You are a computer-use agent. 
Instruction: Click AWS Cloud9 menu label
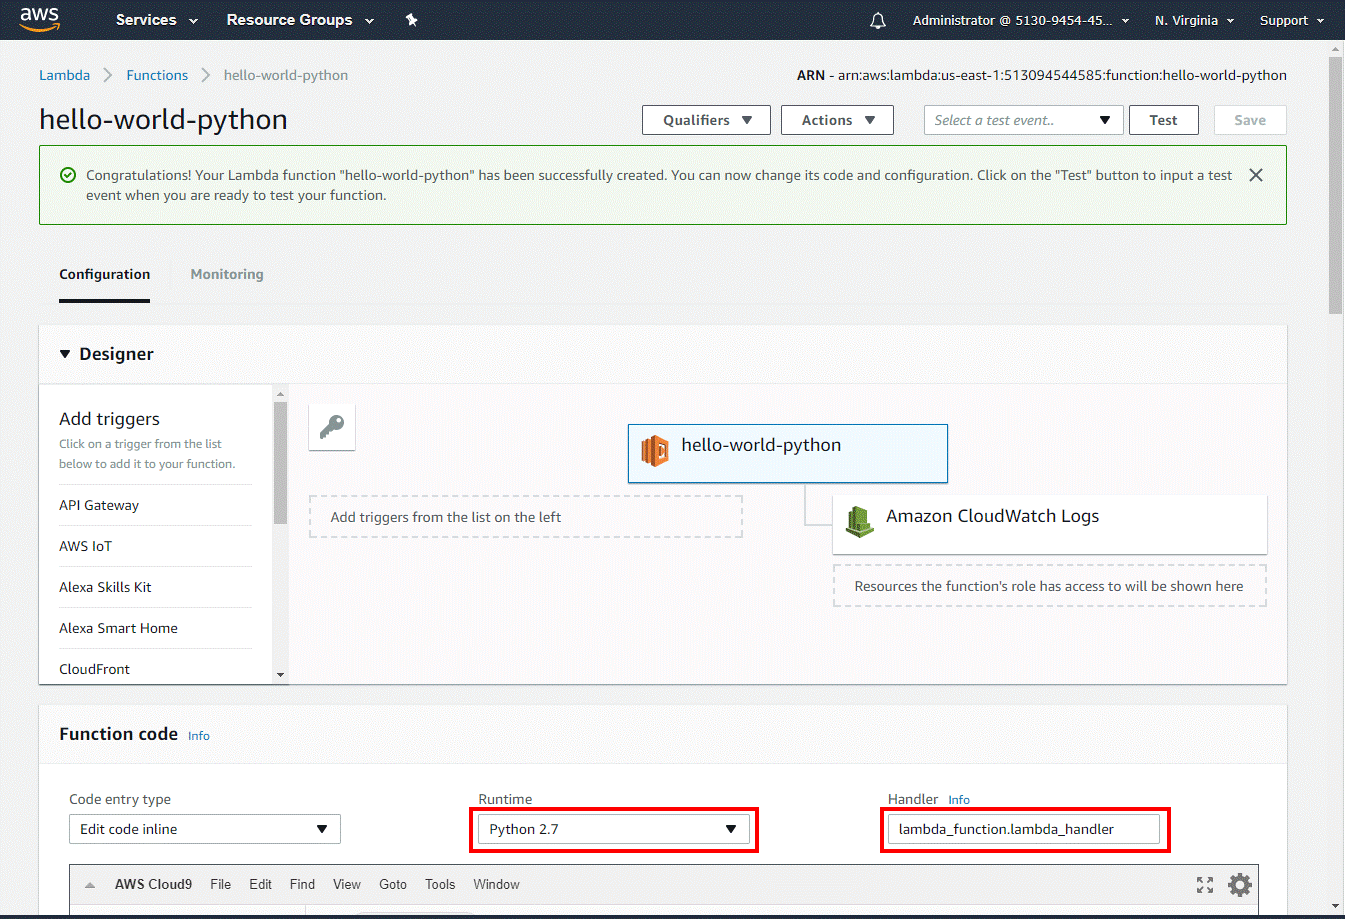153,884
